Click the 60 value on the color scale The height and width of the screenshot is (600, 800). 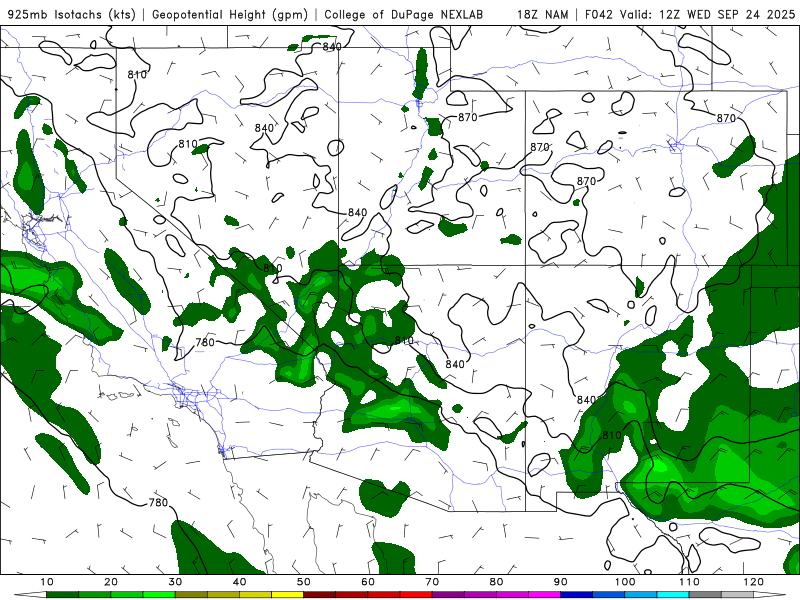tap(368, 582)
